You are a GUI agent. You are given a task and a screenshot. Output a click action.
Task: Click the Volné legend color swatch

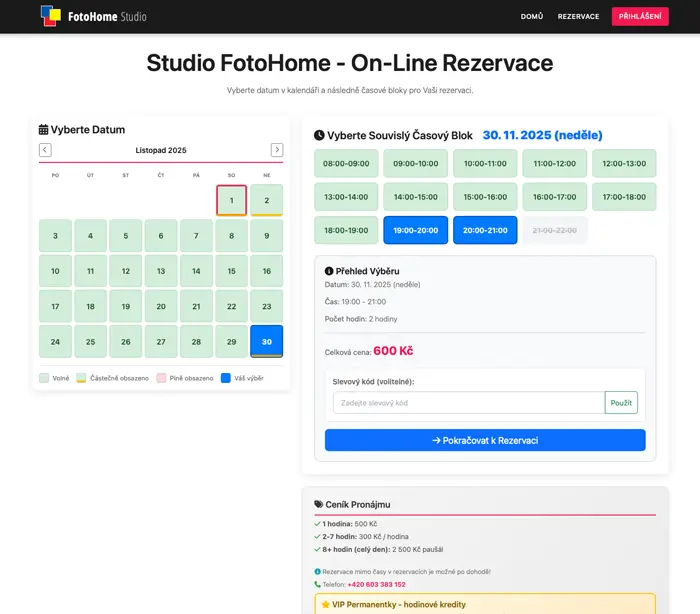point(44,378)
